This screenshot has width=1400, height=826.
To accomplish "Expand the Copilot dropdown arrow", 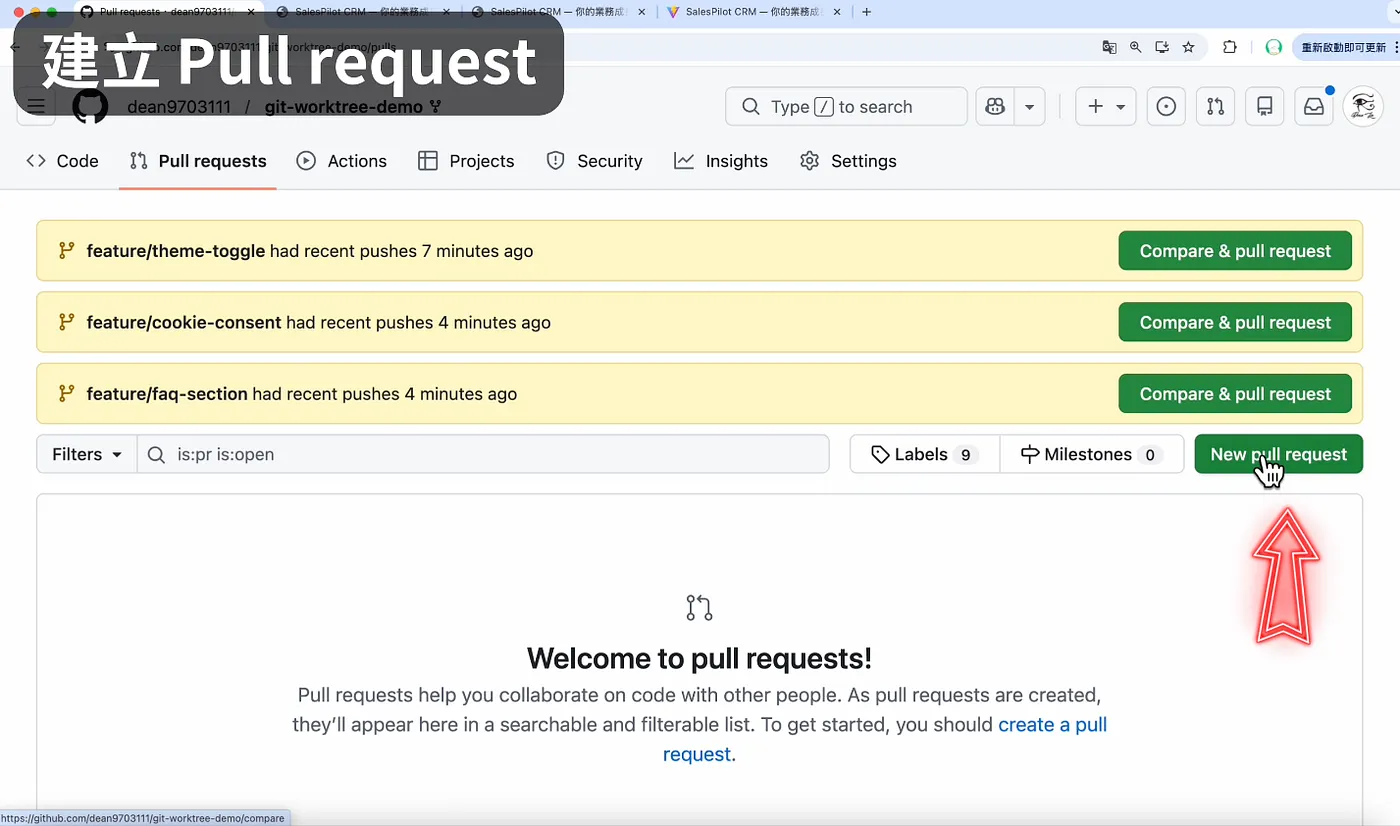I will tap(1029, 107).
